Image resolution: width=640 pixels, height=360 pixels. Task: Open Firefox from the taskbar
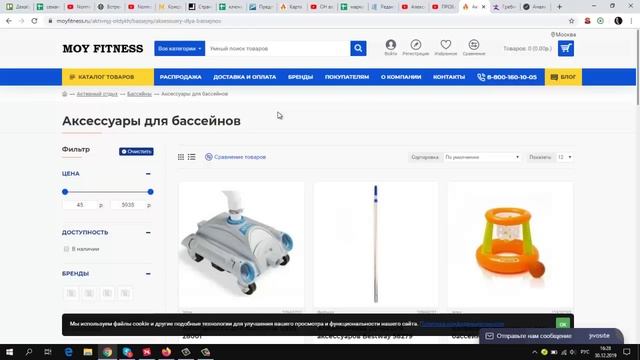click(x=166, y=352)
